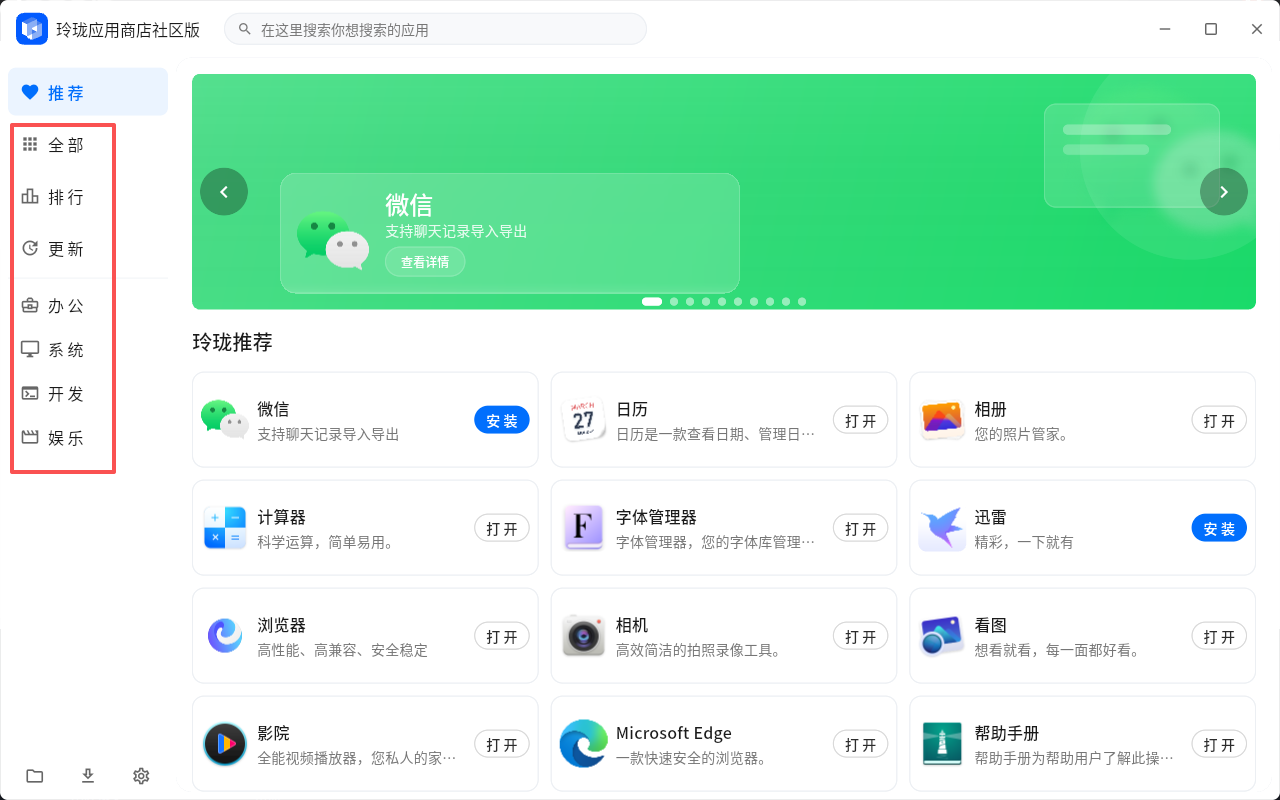Click the 浏览器 browser app icon
Screen dimensions: 1280x800
224,636
